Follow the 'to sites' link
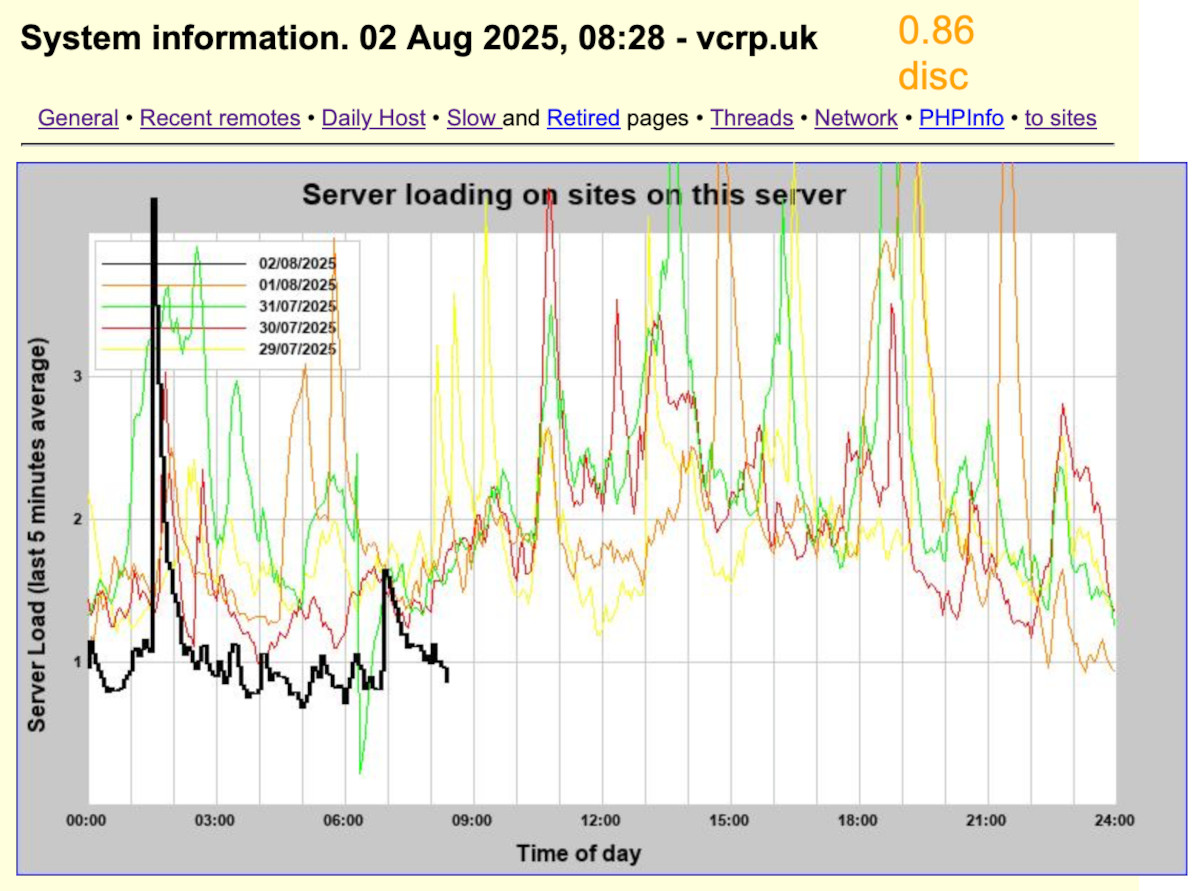 1060,118
